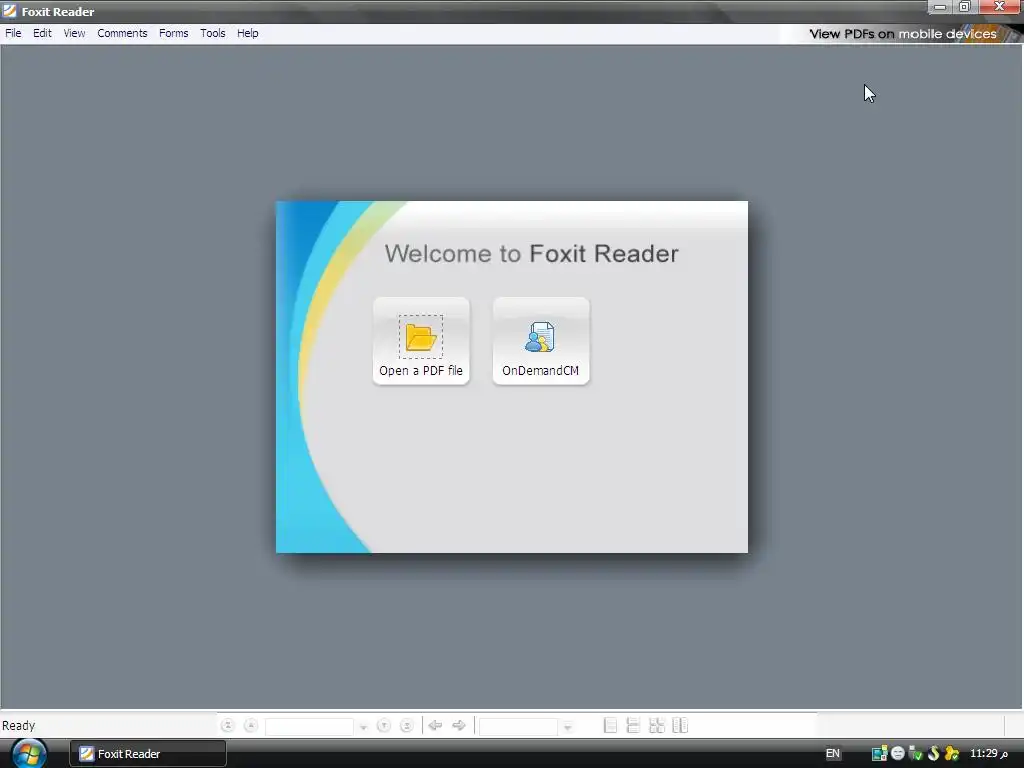1024x768 pixels.
Task: Click the previous view left arrow
Action: tap(436, 726)
